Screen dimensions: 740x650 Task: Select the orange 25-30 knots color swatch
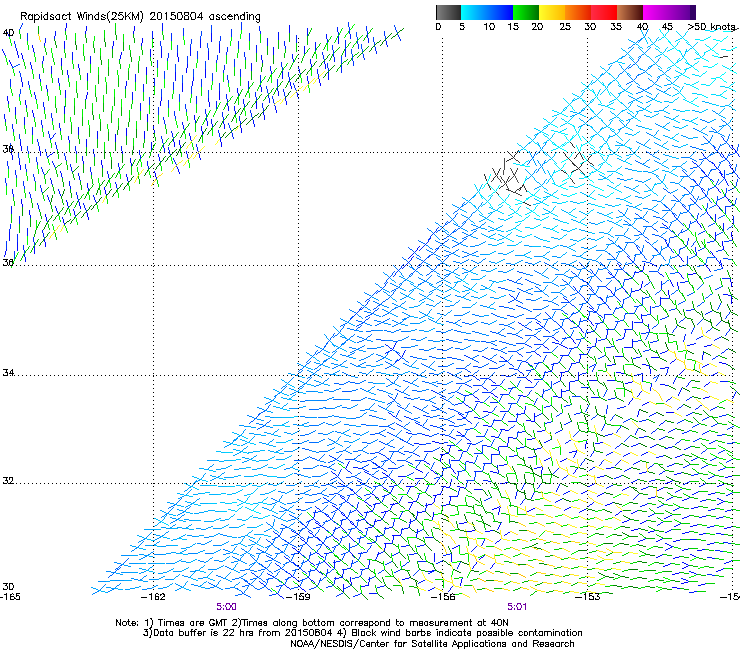578,12
